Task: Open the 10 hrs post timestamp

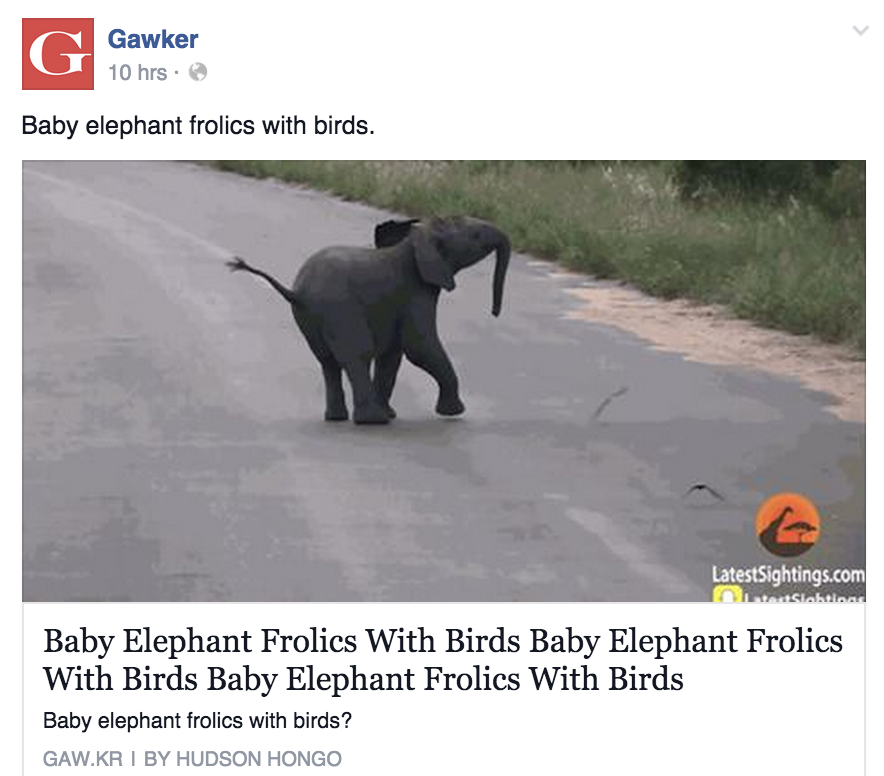Action: (138, 72)
